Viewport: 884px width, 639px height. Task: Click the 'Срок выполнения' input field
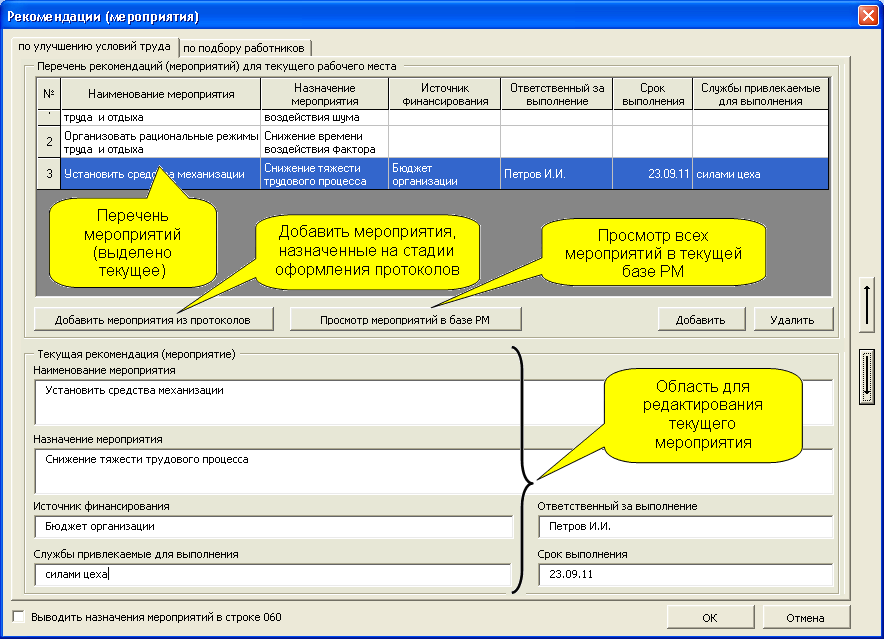point(686,574)
